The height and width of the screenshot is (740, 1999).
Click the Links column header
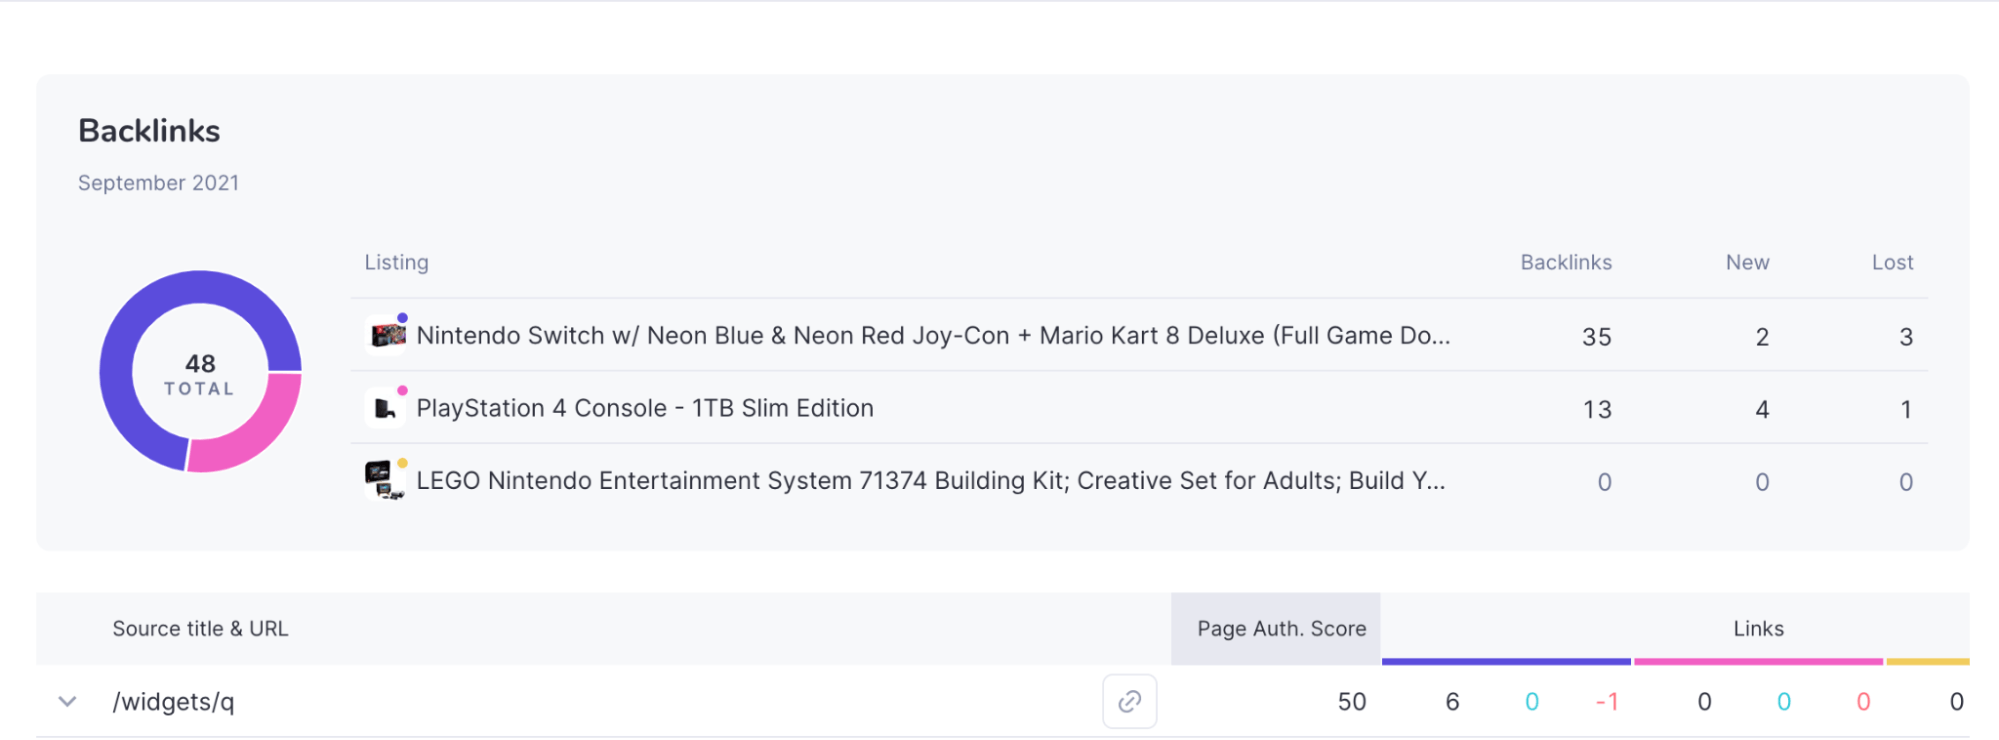pyautogui.click(x=1758, y=628)
